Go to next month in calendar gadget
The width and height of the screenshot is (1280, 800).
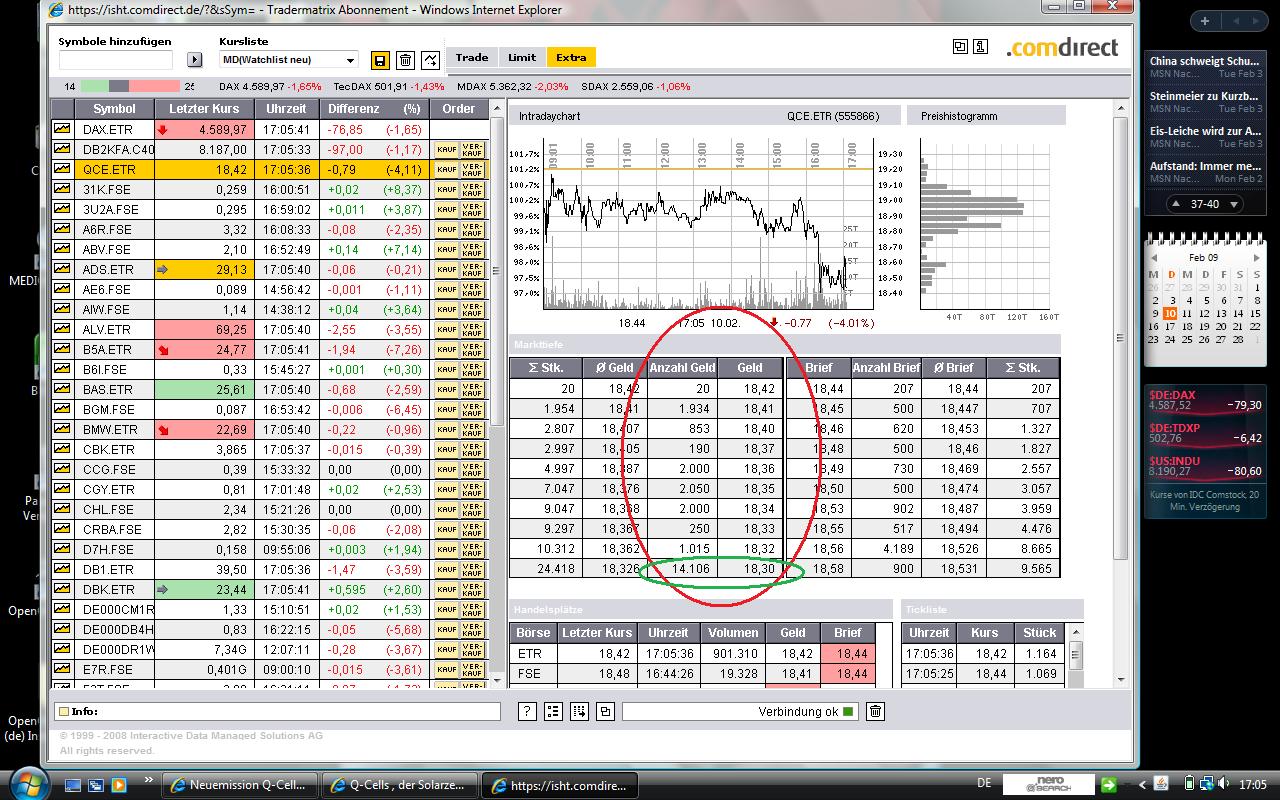pos(1257,258)
